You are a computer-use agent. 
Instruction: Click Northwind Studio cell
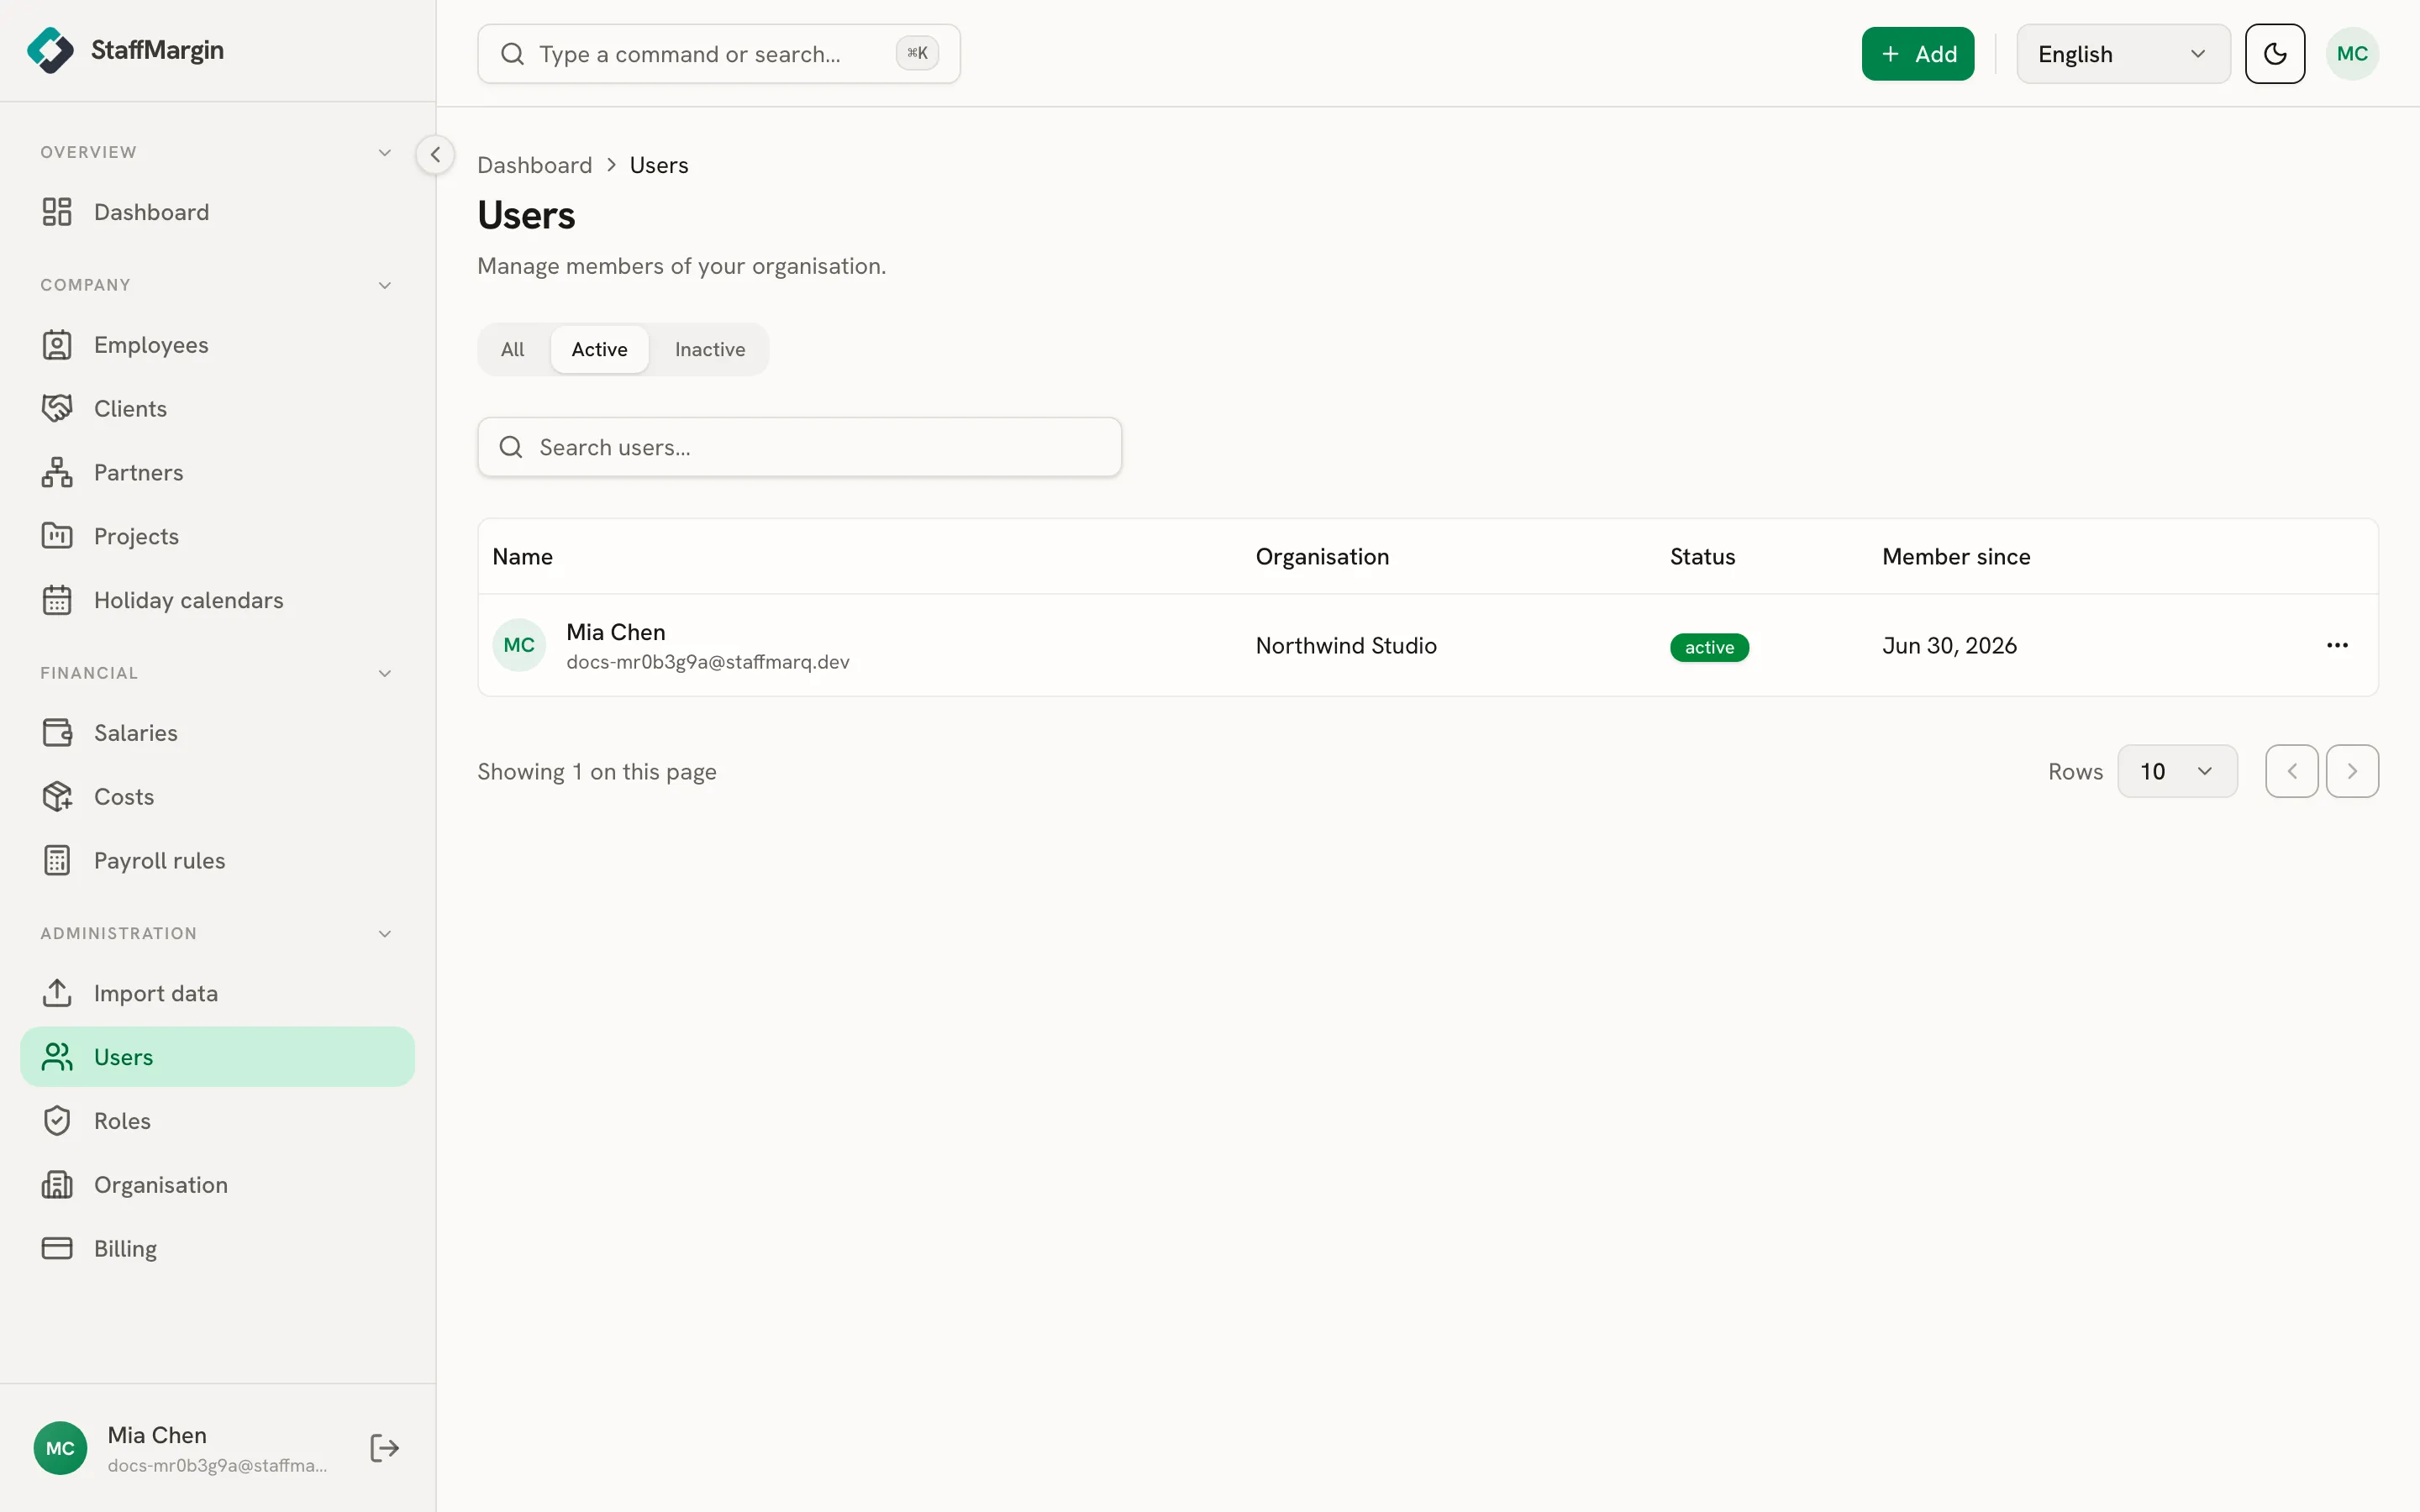pos(1346,646)
